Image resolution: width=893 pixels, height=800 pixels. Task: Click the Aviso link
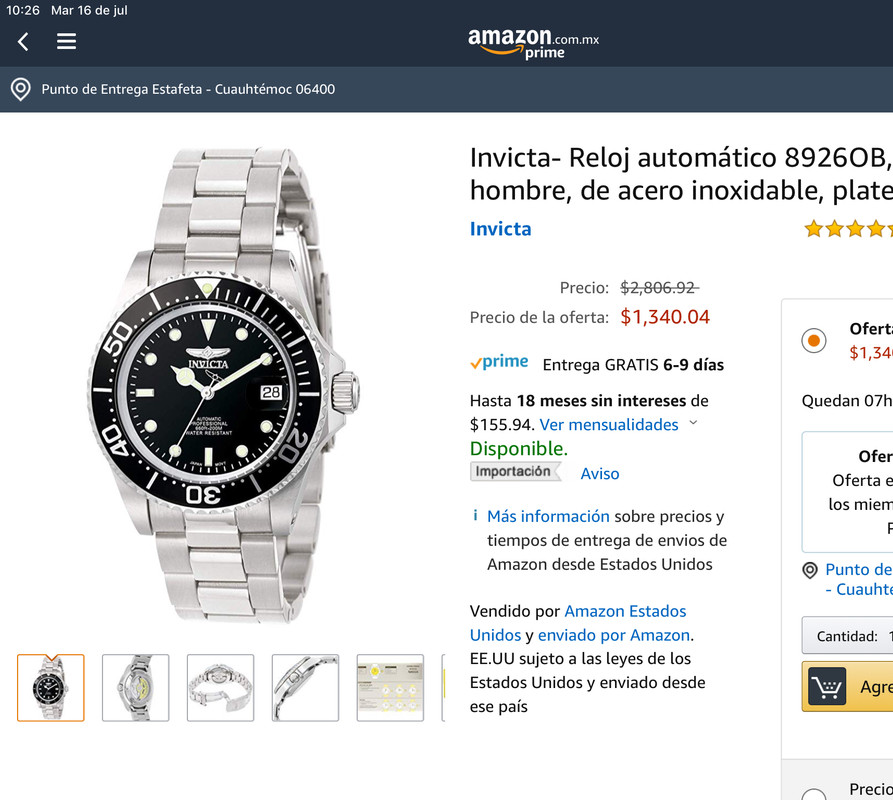pyautogui.click(x=600, y=474)
